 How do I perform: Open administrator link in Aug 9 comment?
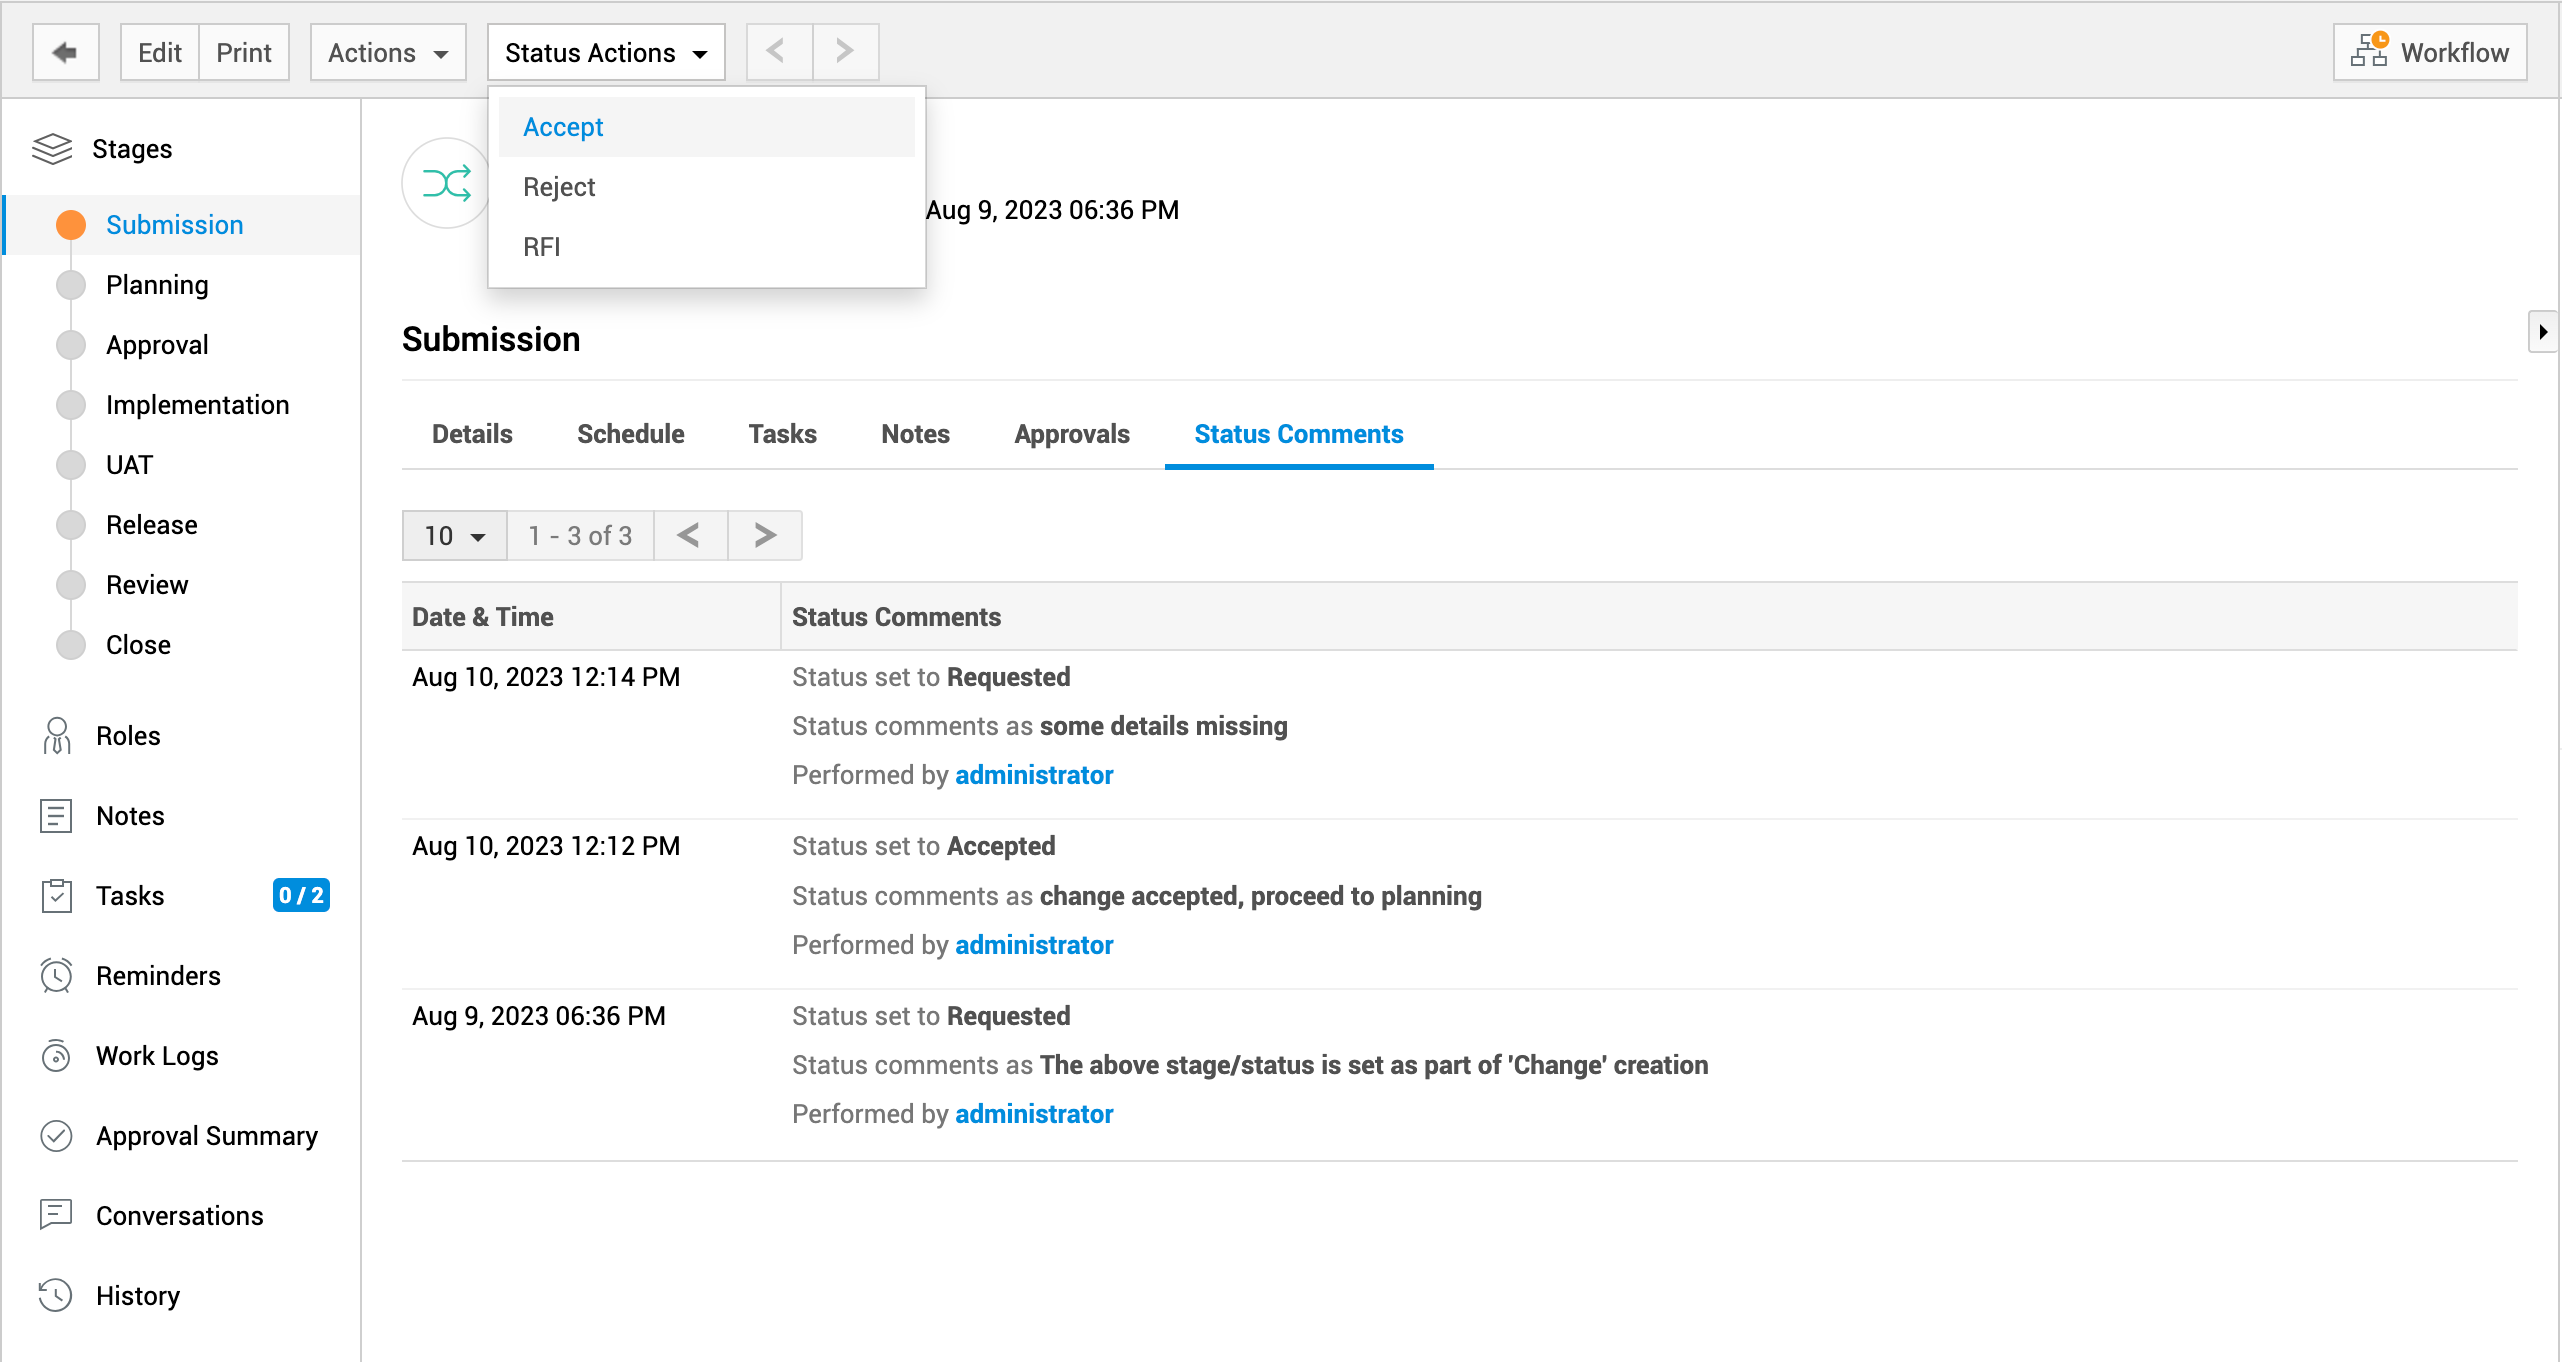coord(1034,1114)
